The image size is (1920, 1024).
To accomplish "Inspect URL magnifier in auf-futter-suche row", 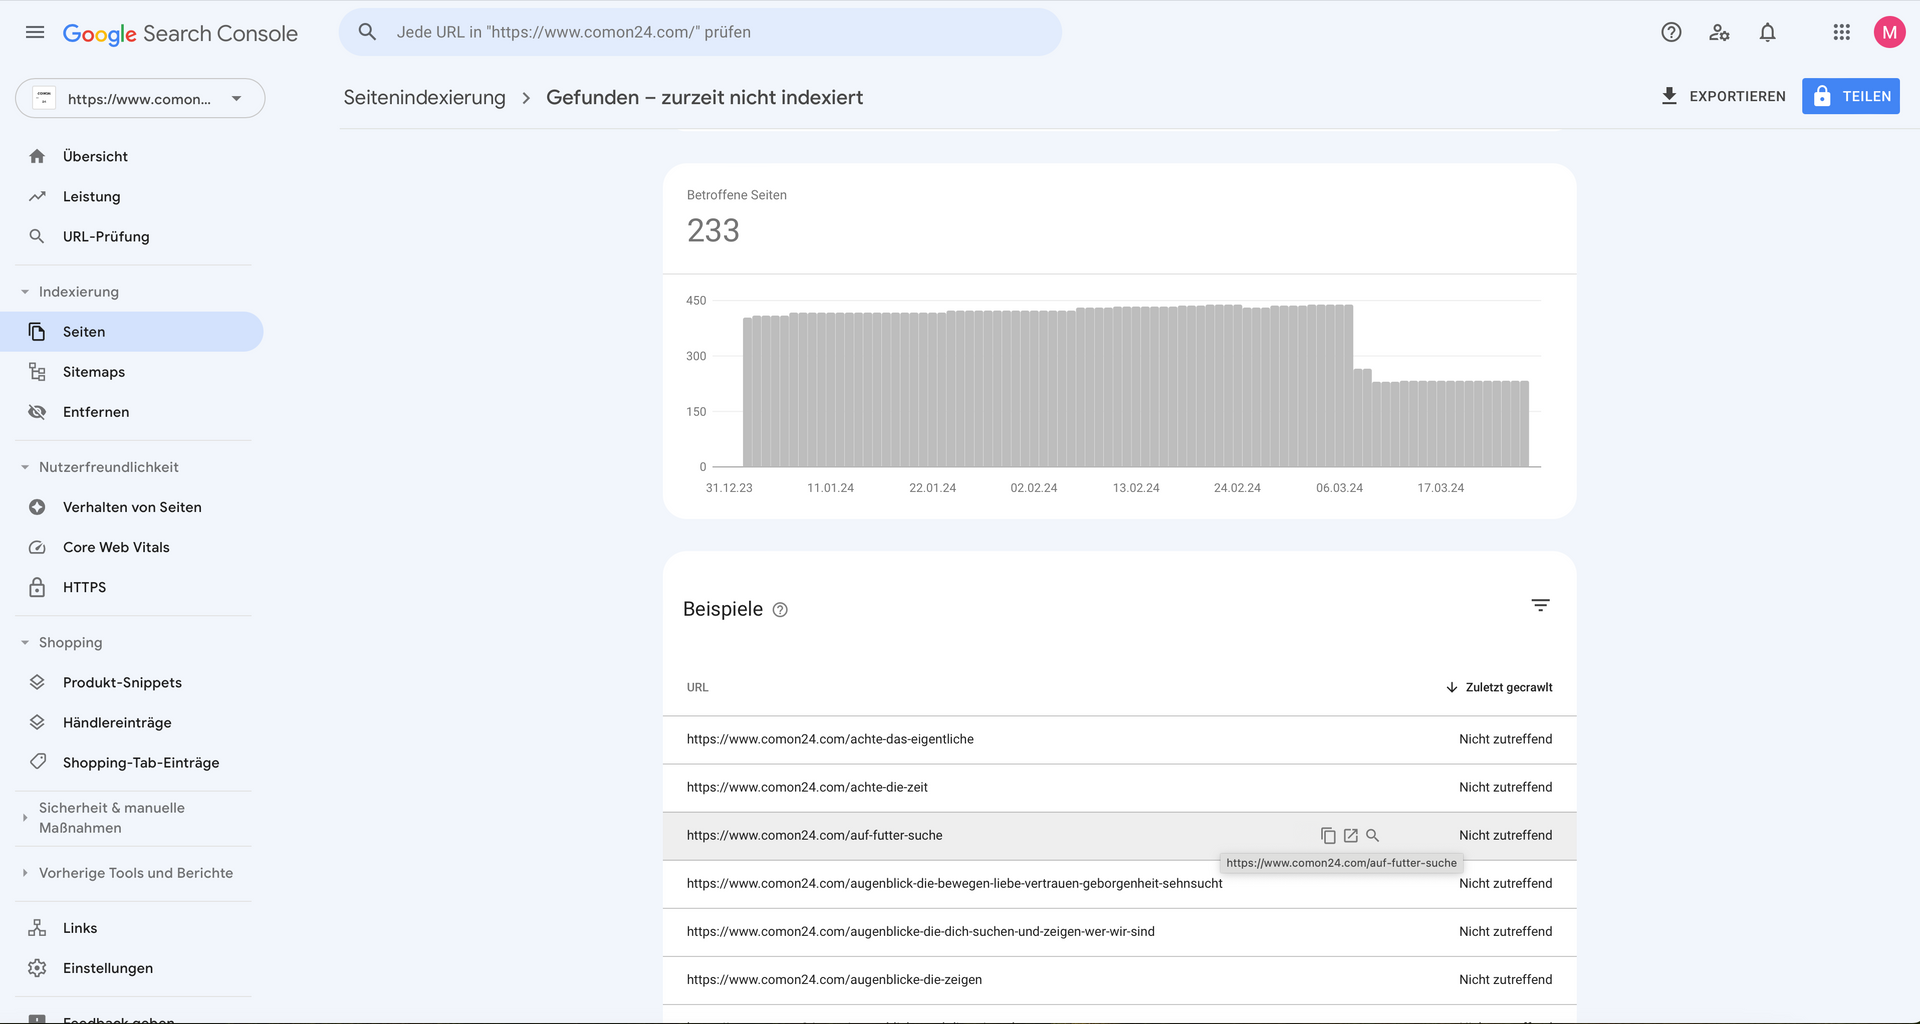I will (1373, 835).
